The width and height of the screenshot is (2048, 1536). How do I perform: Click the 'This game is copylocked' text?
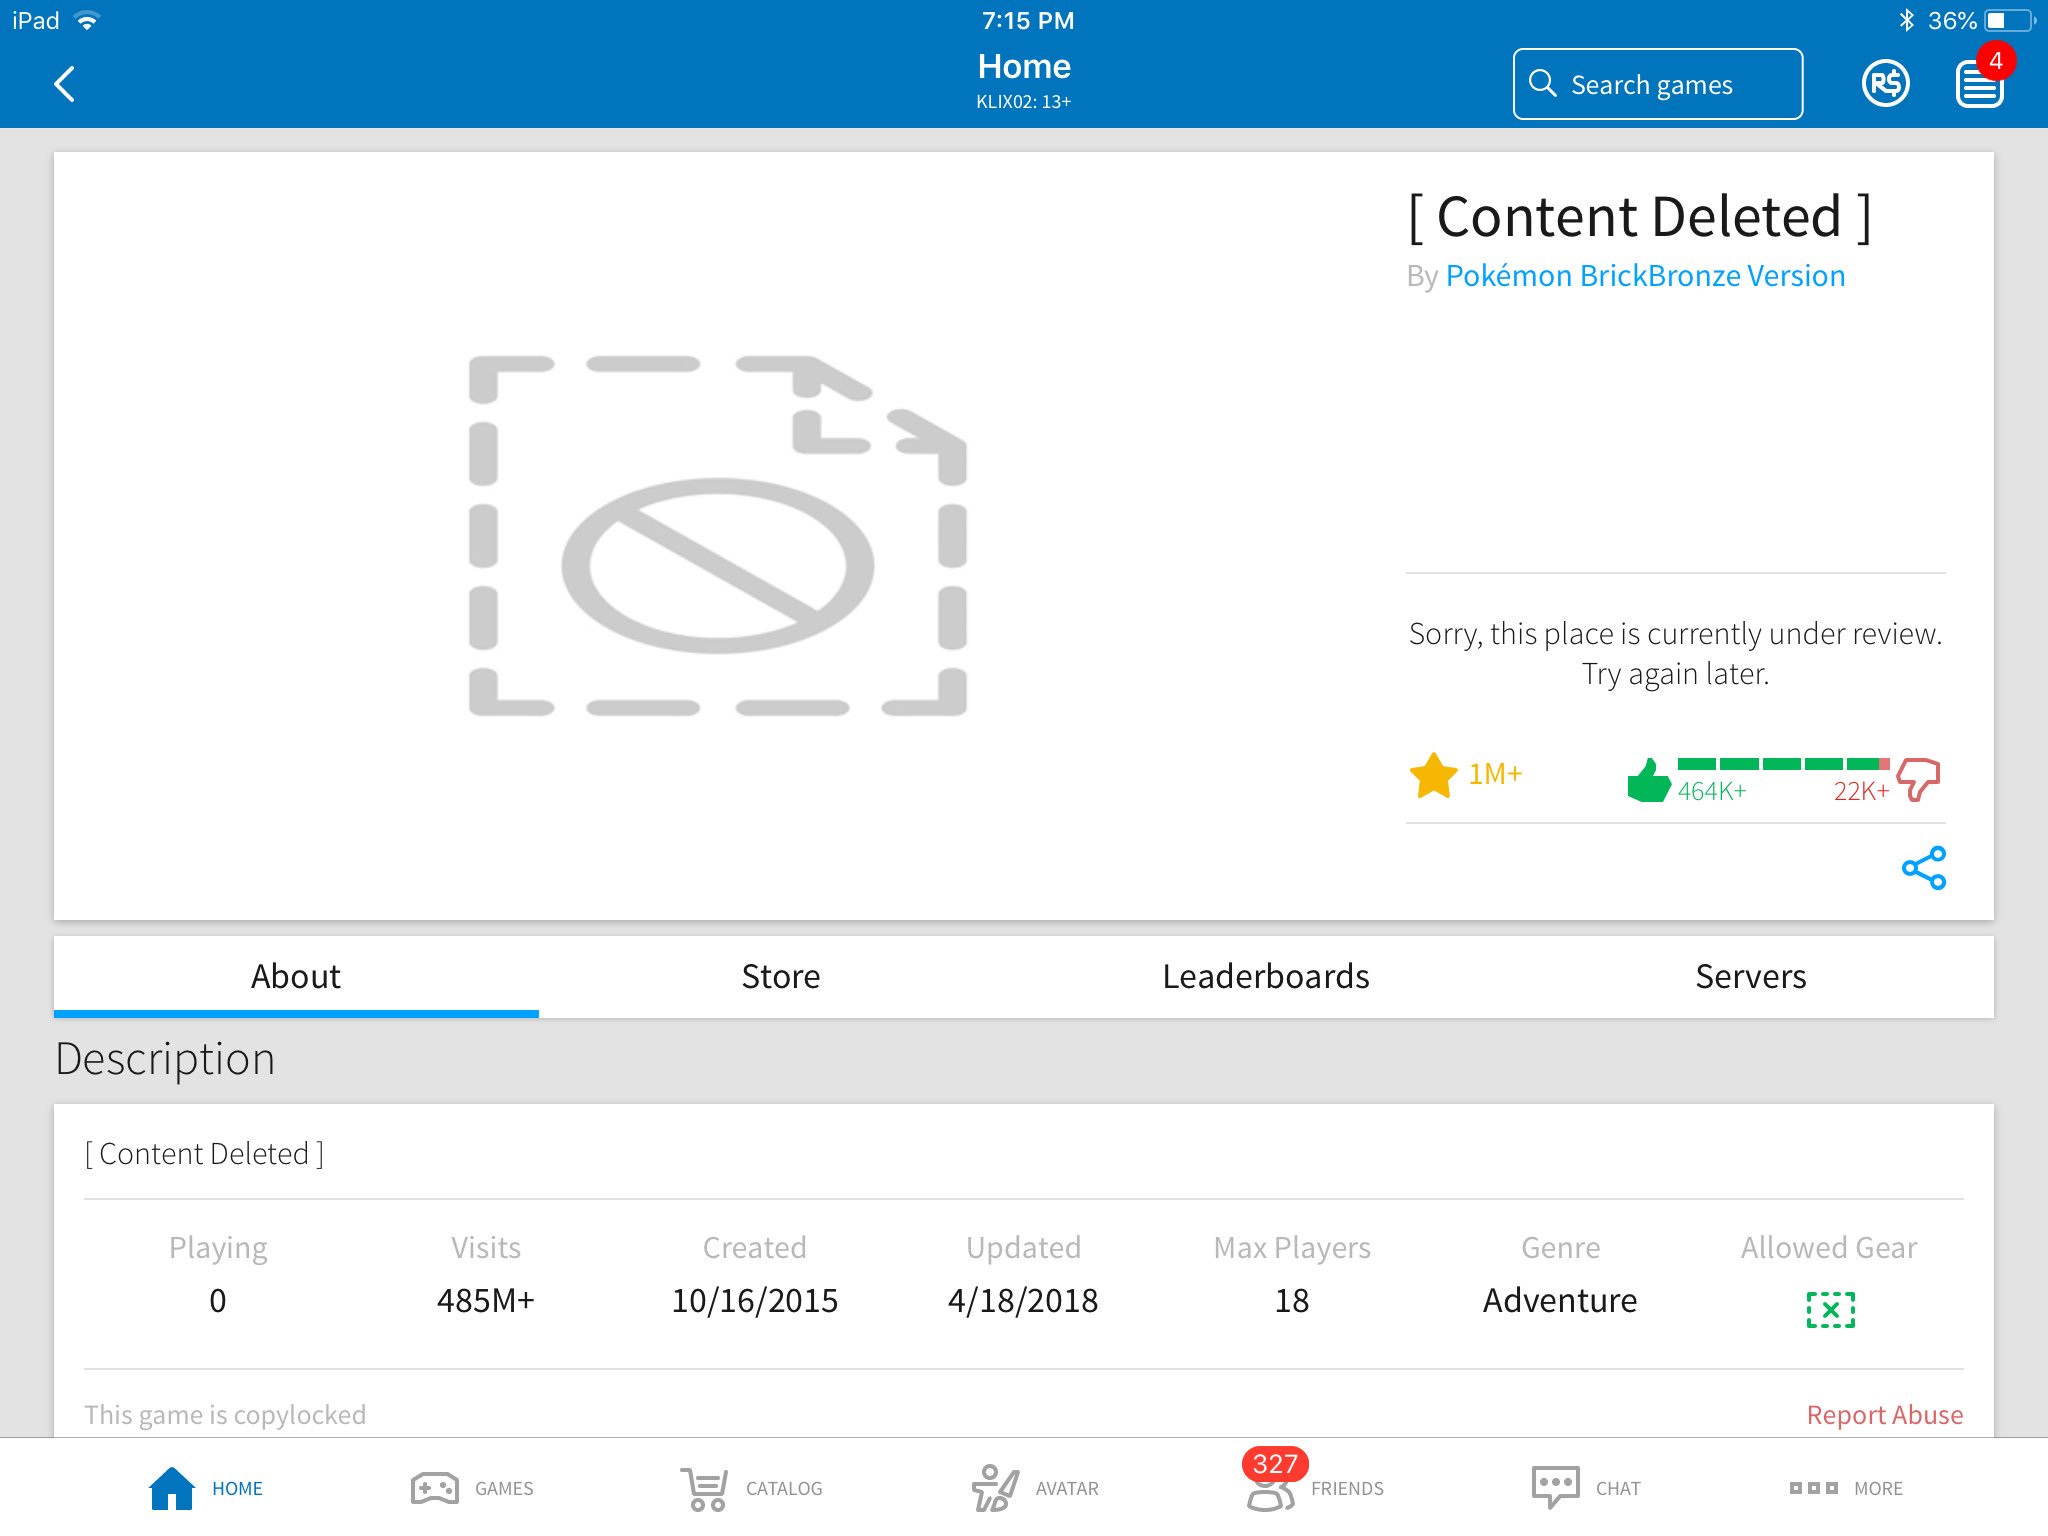point(225,1414)
